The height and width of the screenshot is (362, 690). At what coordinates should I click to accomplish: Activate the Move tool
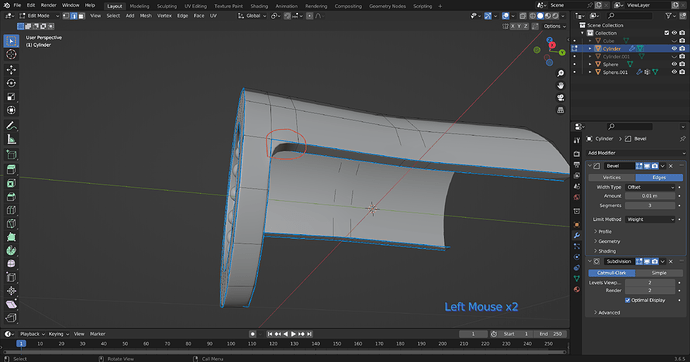pyautogui.click(x=11, y=69)
